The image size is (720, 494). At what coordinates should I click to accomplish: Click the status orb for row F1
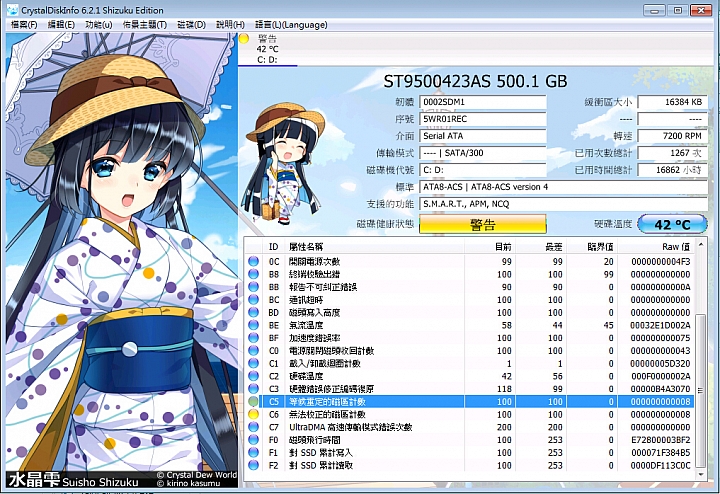(x=253, y=452)
